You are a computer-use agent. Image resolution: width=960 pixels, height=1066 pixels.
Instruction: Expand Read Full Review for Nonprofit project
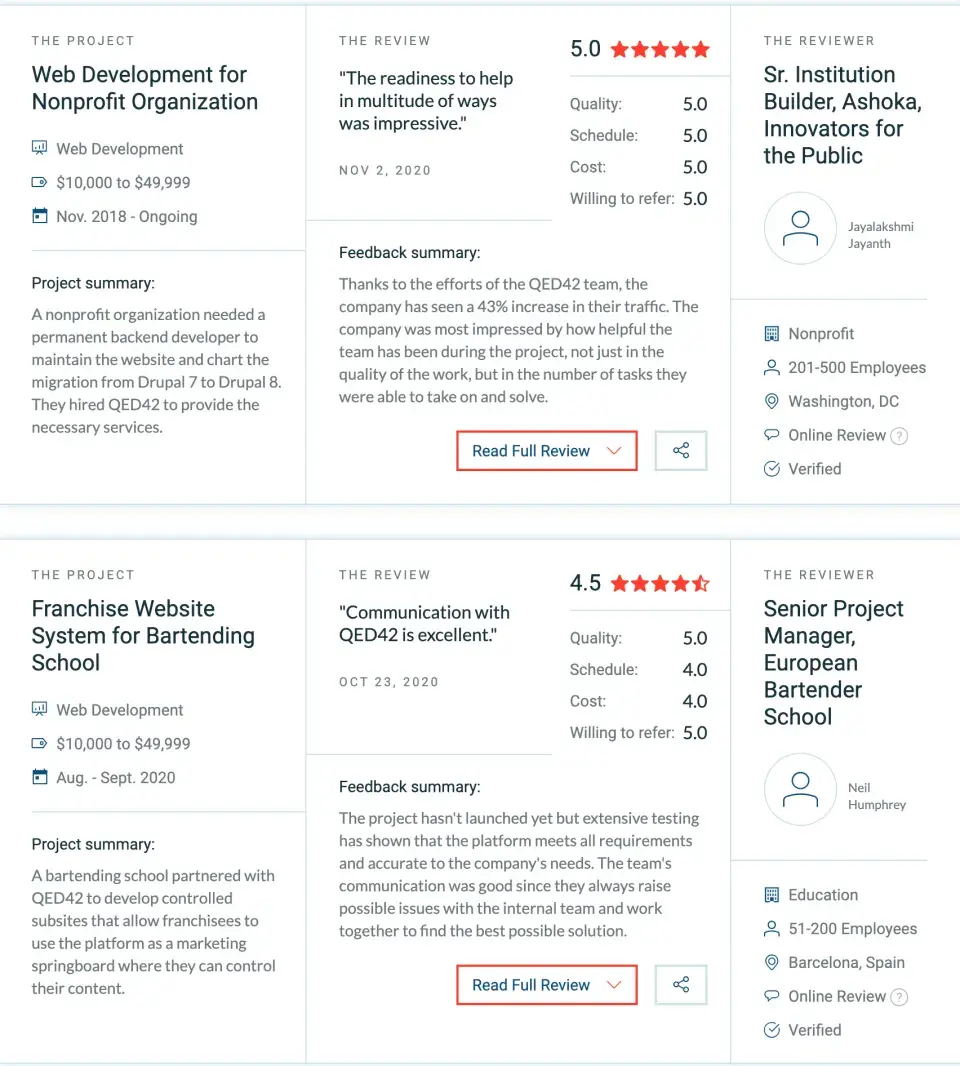(x=547, y=450)
